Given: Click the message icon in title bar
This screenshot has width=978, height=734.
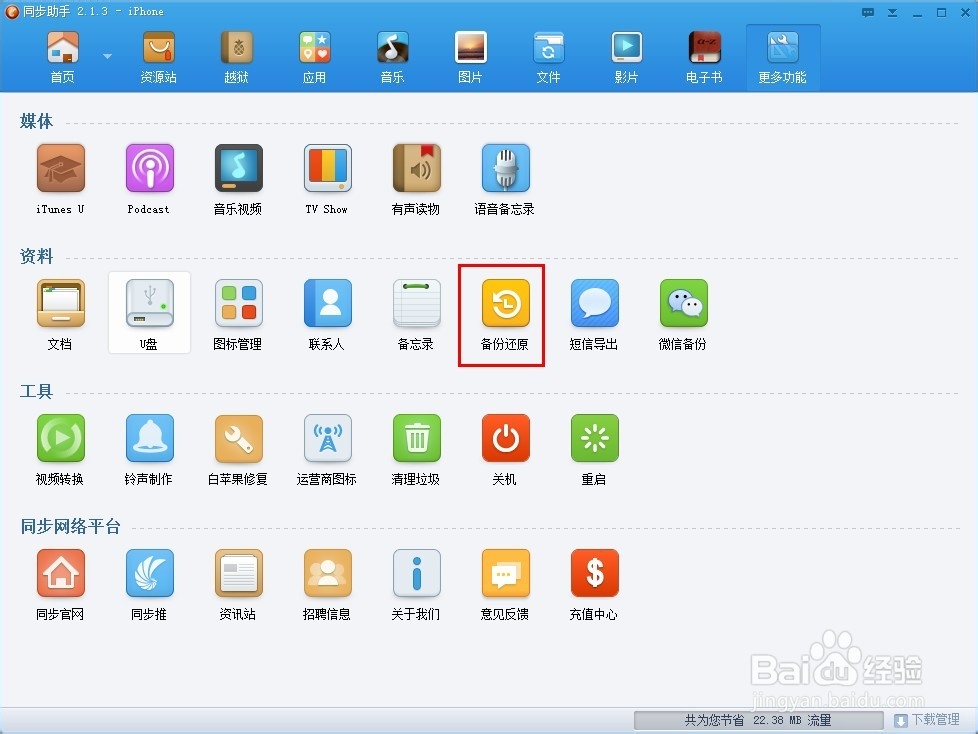Looking at the screenshot, I should click(868, 12).
